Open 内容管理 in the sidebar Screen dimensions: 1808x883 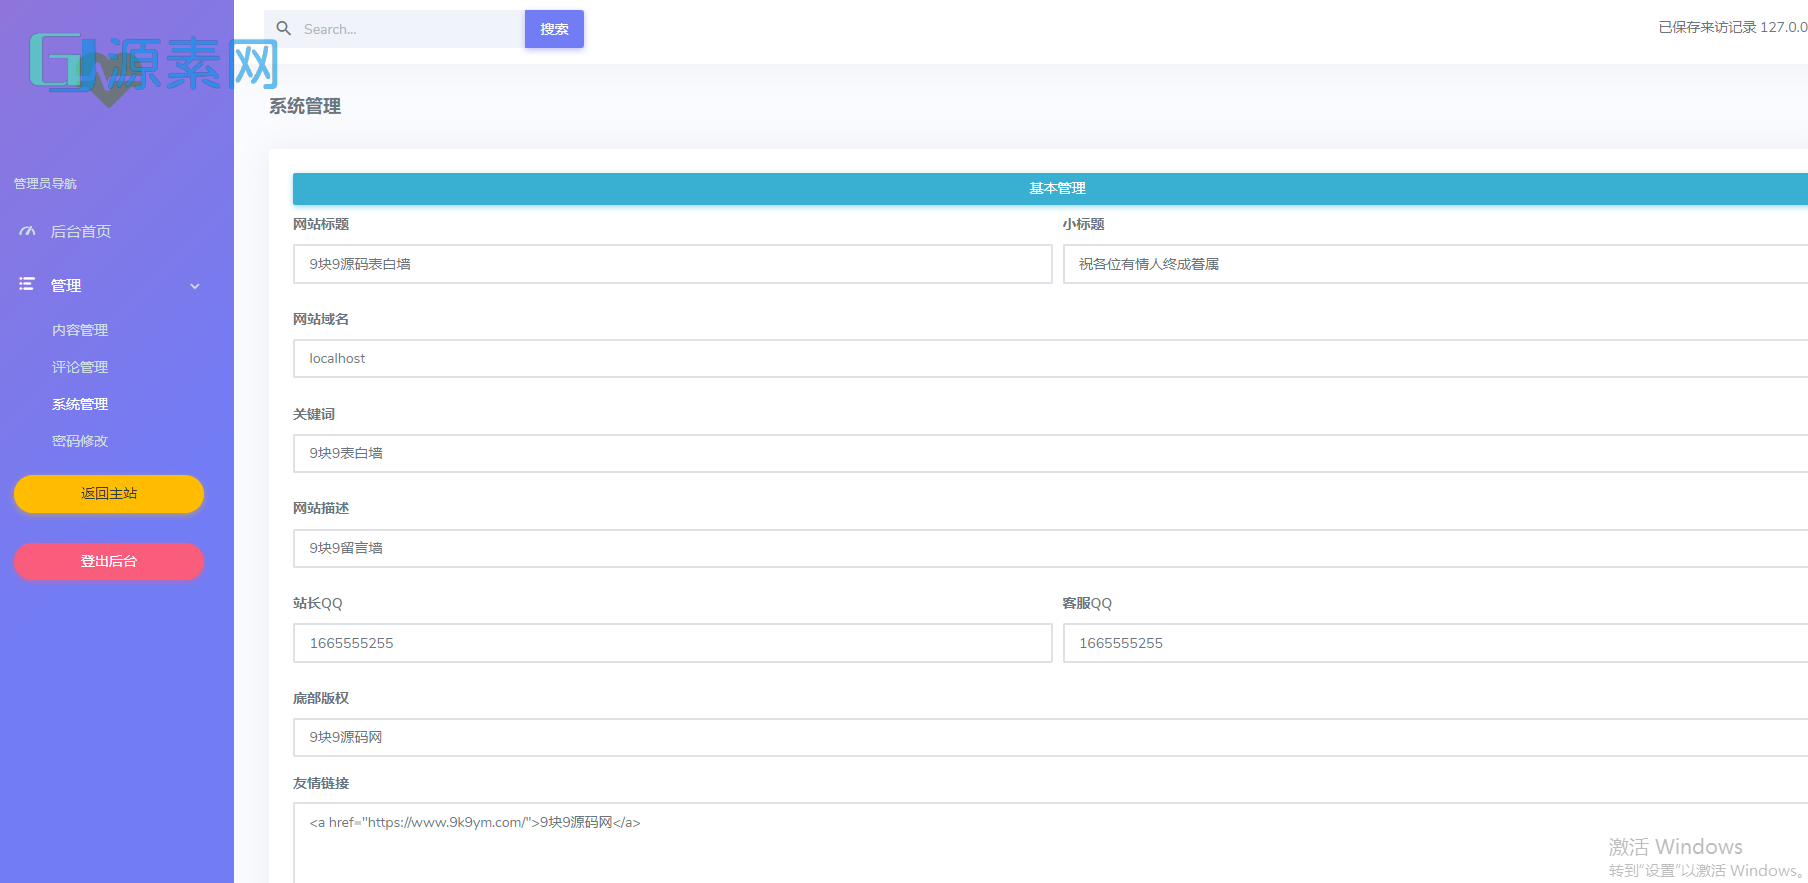(80, 330)
